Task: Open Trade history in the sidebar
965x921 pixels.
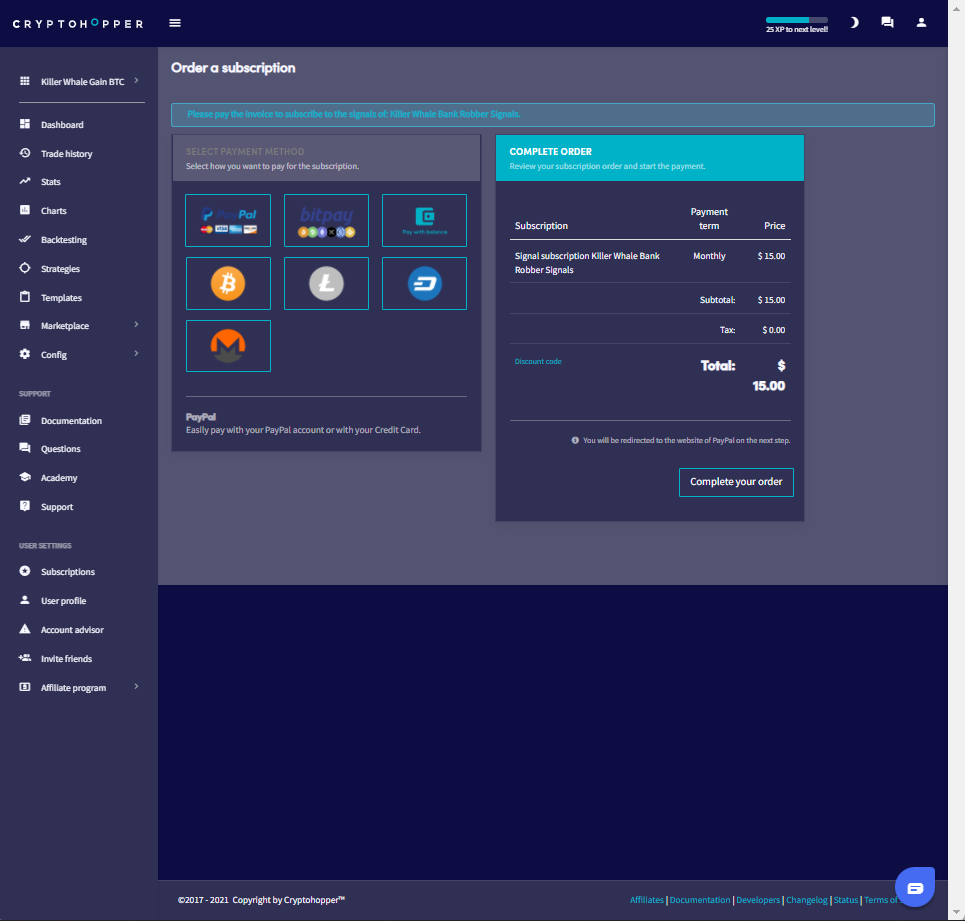Action: 66,154
